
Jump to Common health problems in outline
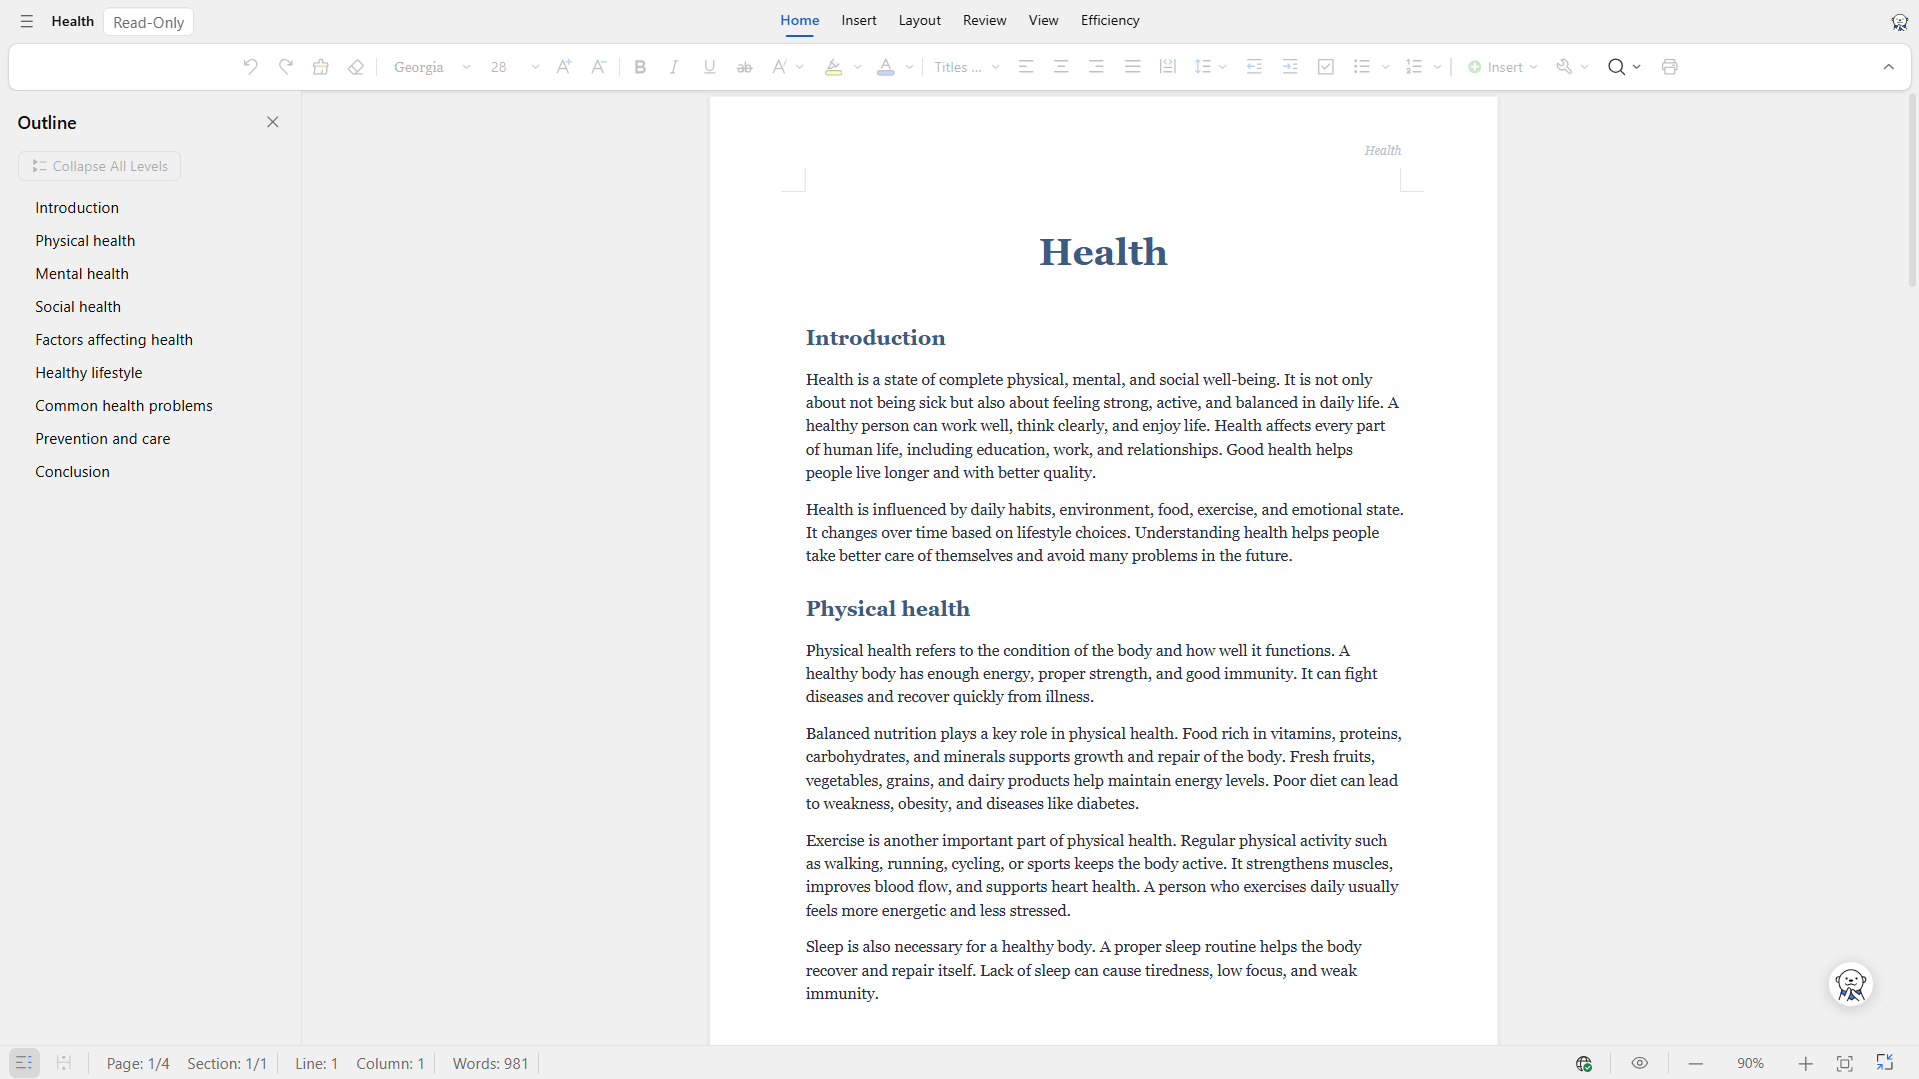(x=124, y=406)
